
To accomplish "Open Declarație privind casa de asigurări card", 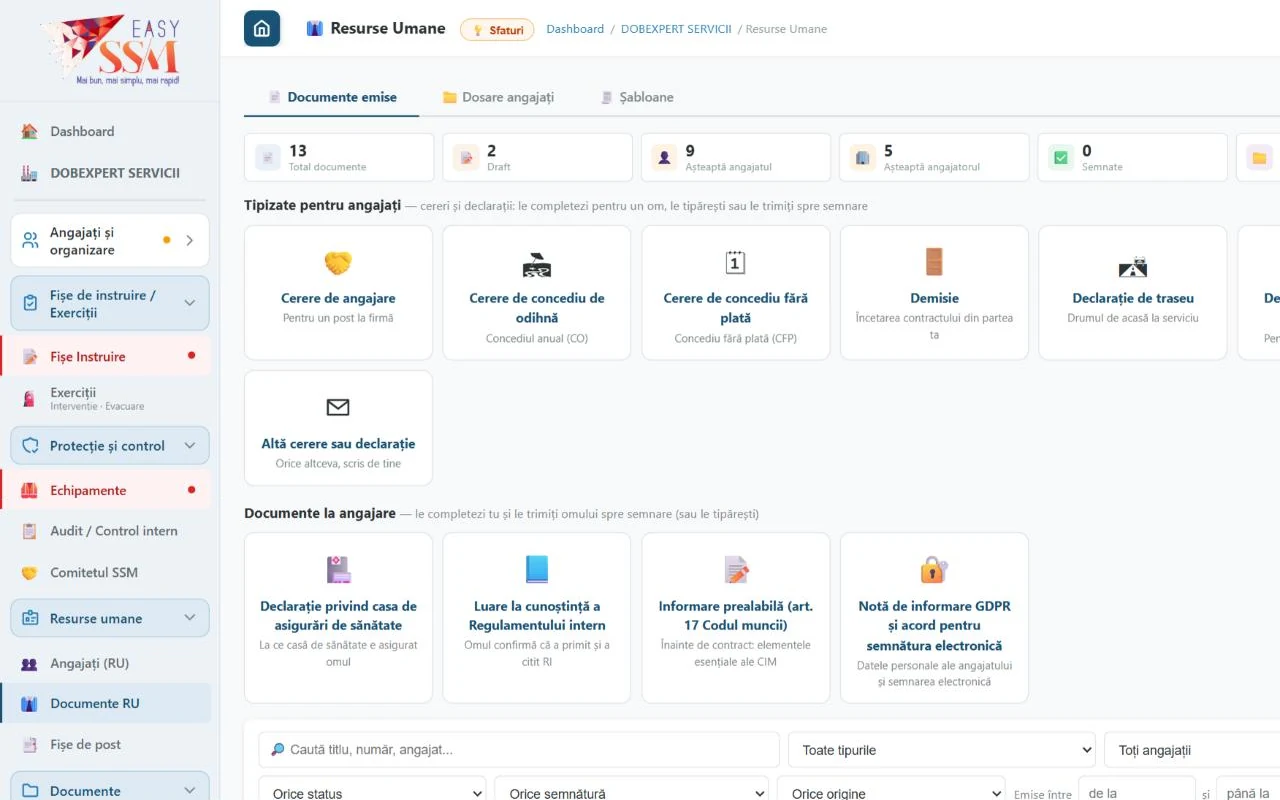I will pos(338,618).
